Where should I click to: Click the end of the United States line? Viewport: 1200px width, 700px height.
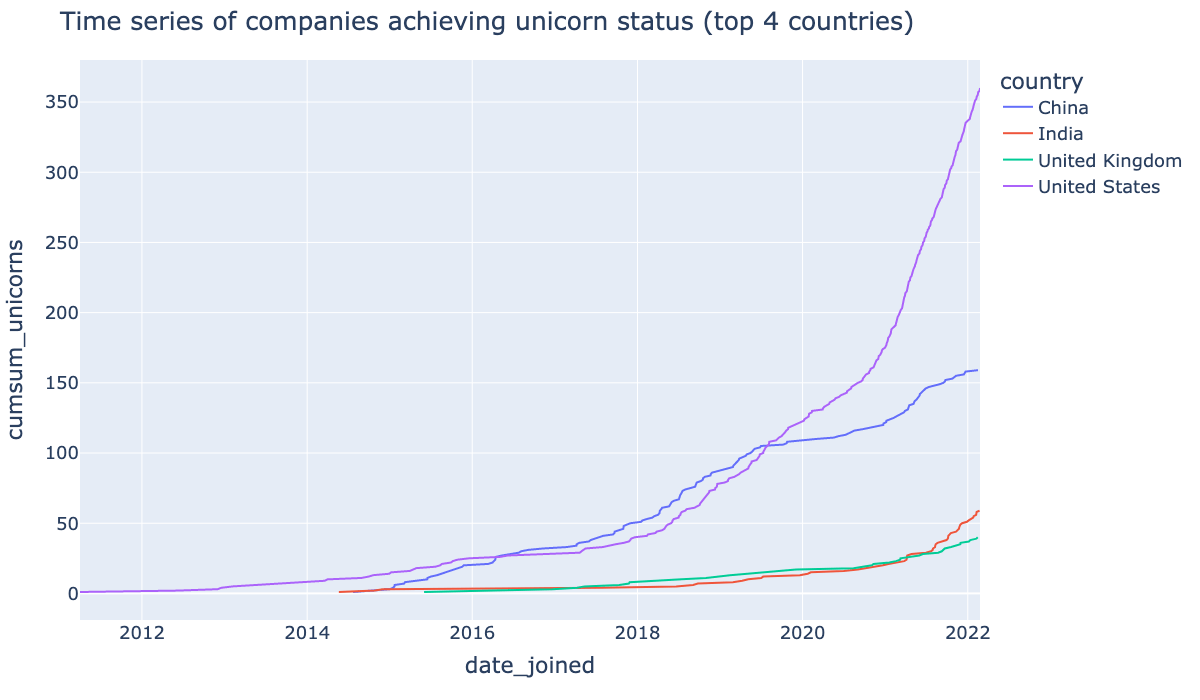coord(979,89)
